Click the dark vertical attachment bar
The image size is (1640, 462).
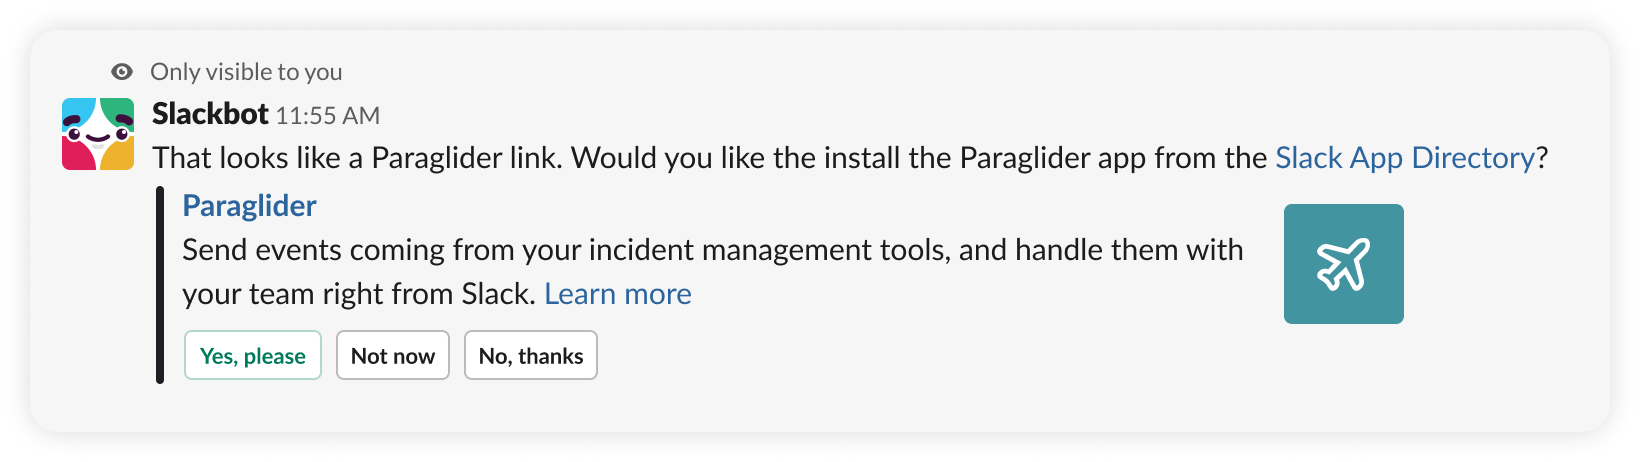160,285
